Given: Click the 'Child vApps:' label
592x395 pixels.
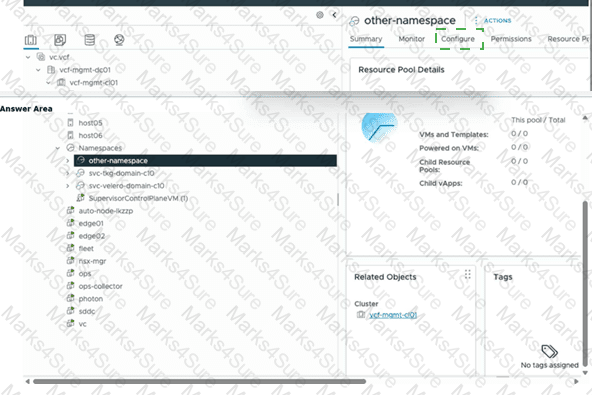Looking at the screenshot, I should point(441,183).
